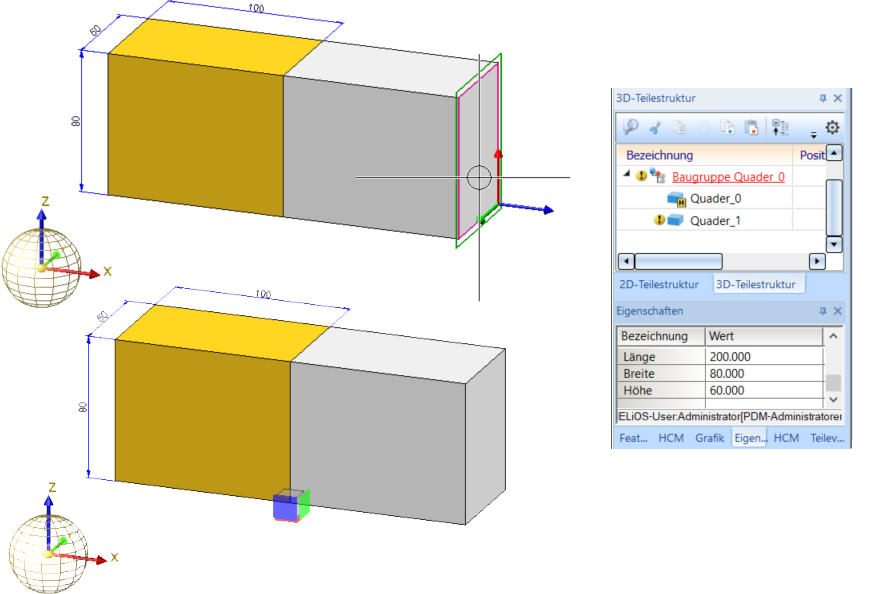Click the tree's horizontal scroll-left arrow
This screenshot has width=872, height=594.
point(626,261)
